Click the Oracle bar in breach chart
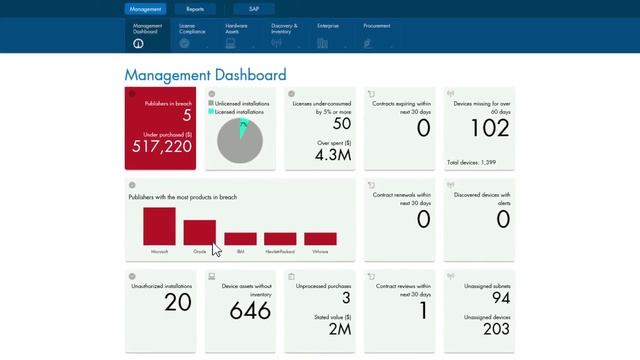Viewport: 640px width, 360px height. pos(200,233)
